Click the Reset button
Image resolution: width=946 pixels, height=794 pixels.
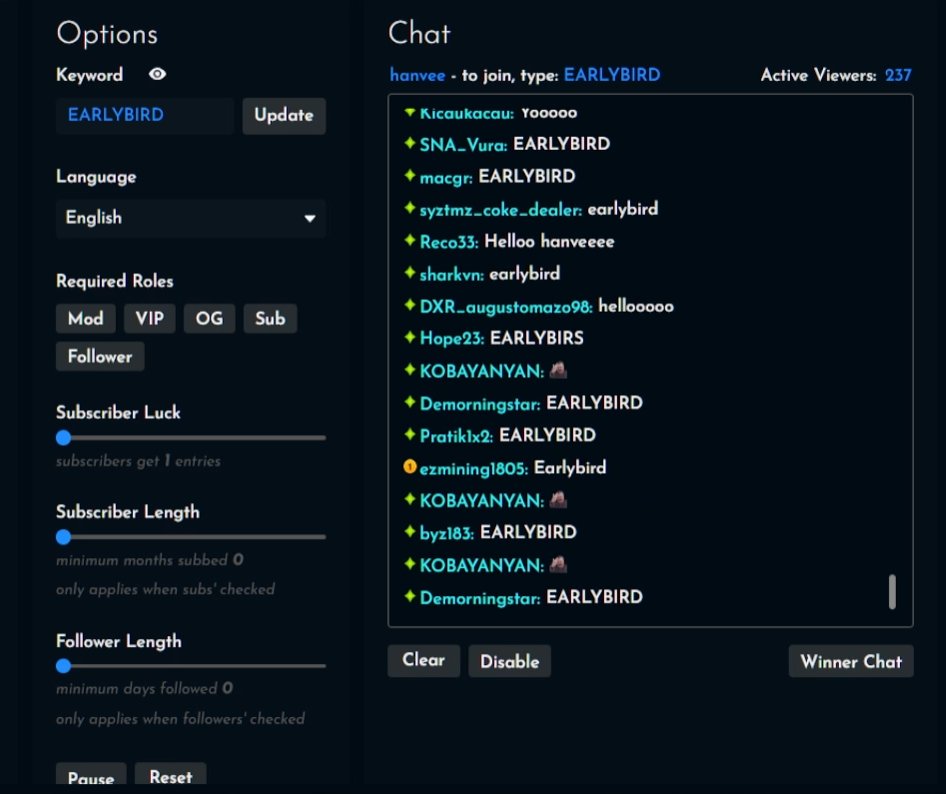171,776
